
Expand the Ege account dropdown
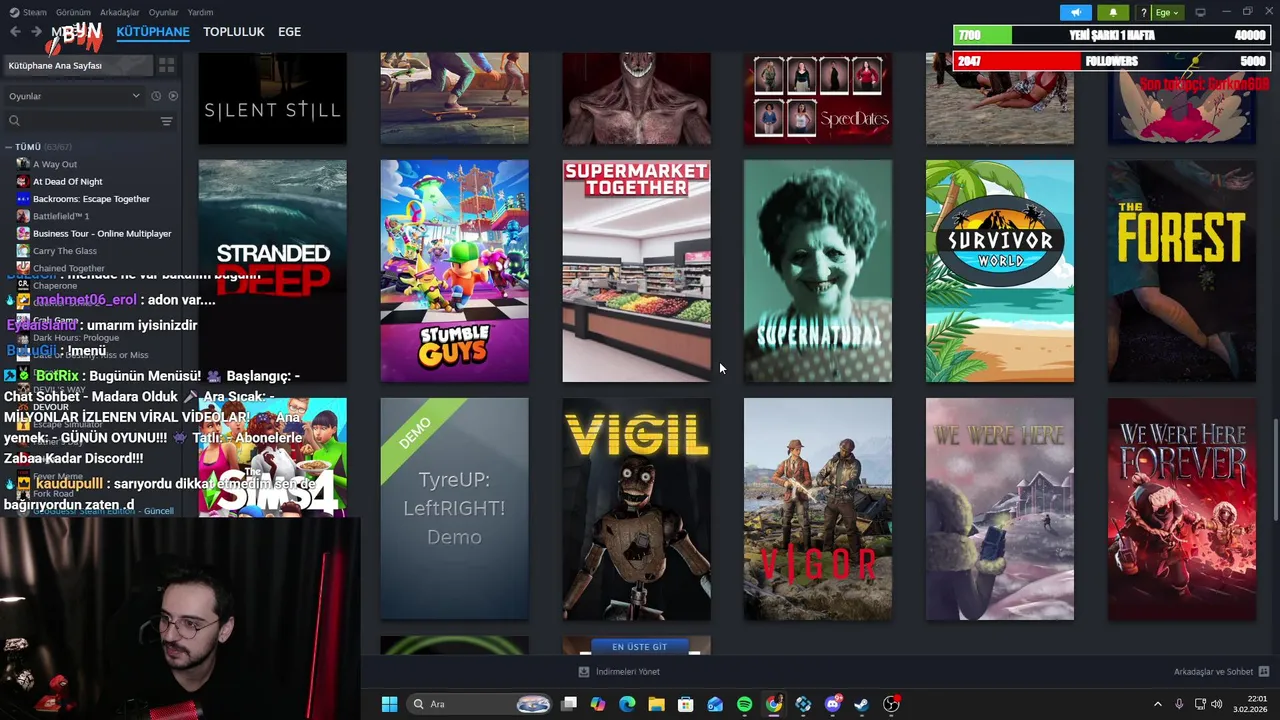click(x=1167, y=13)
